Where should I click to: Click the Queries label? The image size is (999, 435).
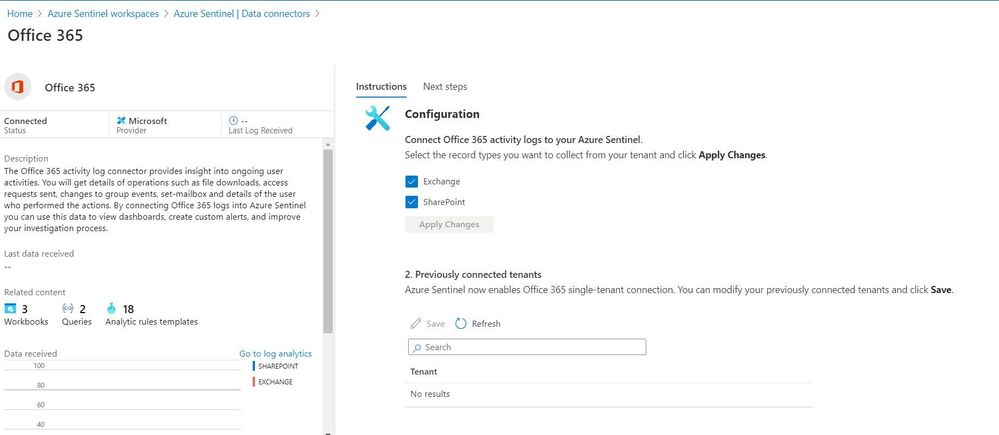click(x=76, y=322)
